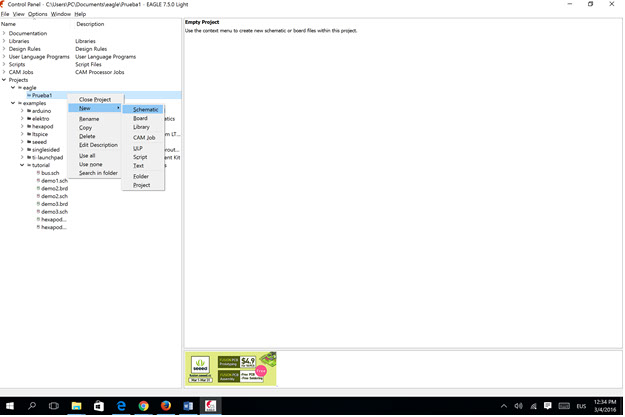Expand the User Language Programs node
Image resolution: width=625 pixels, height=417 pixels.
point(4,57)
